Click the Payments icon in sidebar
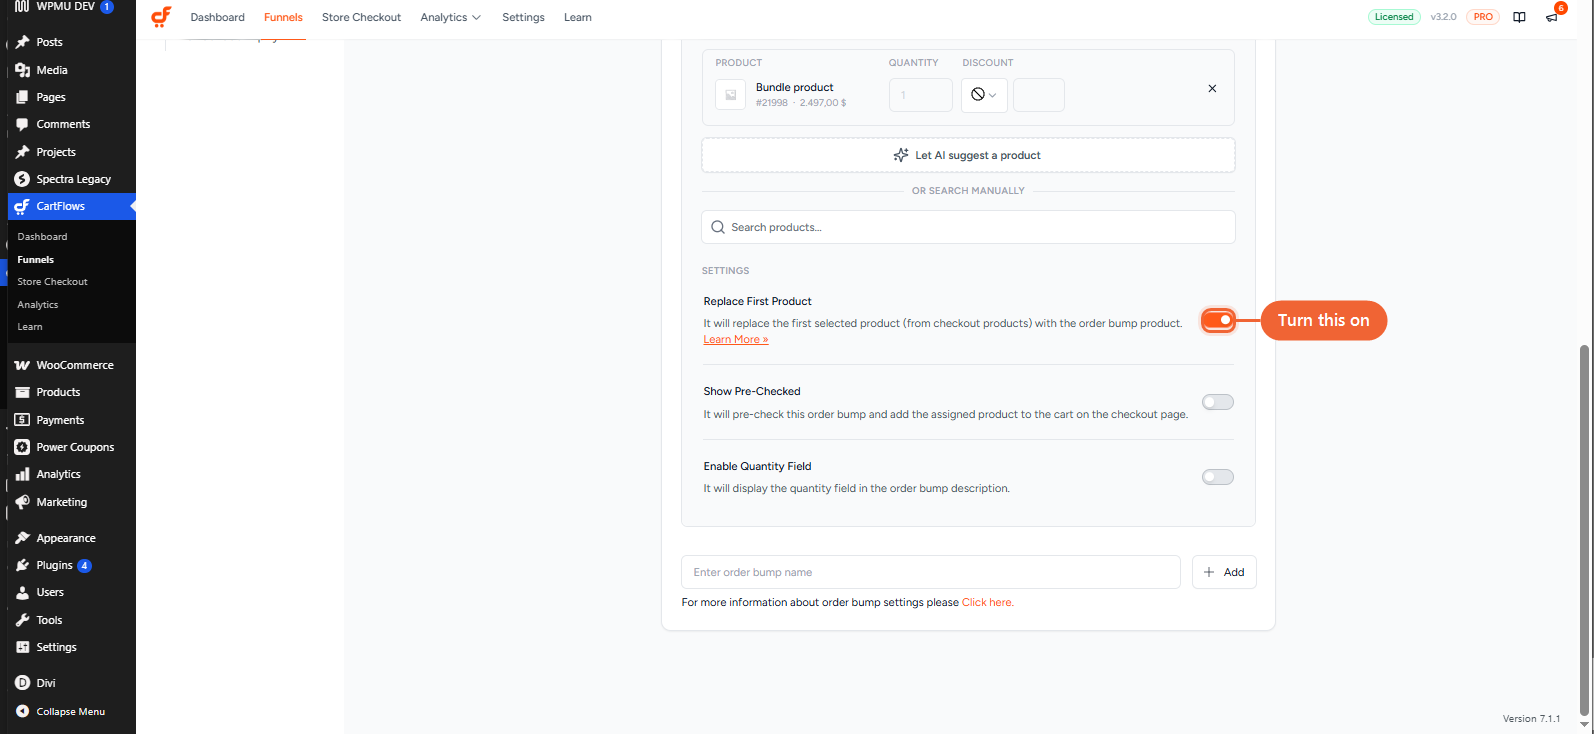 (x=22, y=420)
